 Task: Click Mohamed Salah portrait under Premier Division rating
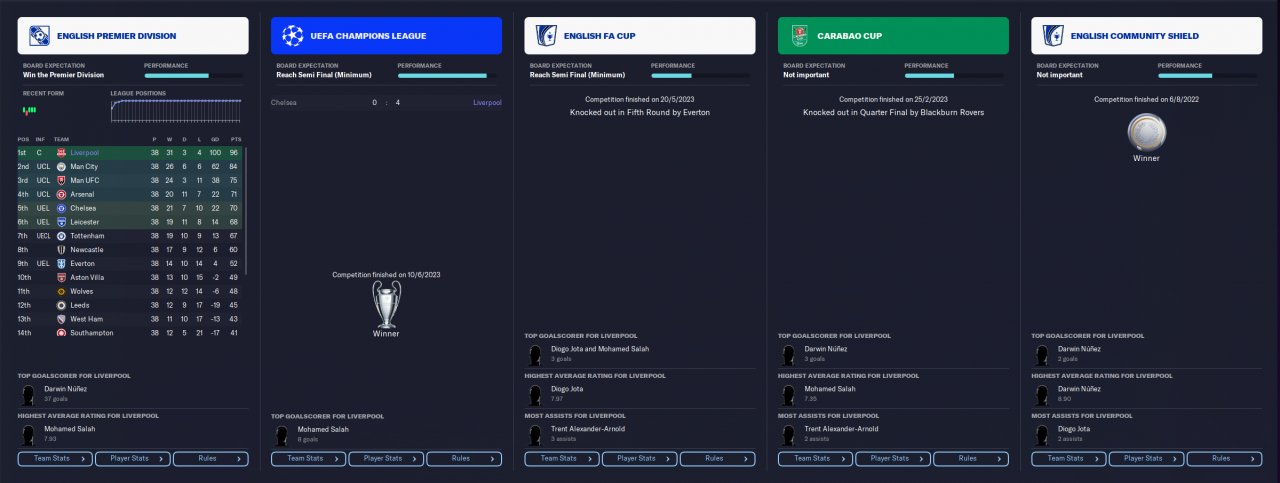pos(29,433)
